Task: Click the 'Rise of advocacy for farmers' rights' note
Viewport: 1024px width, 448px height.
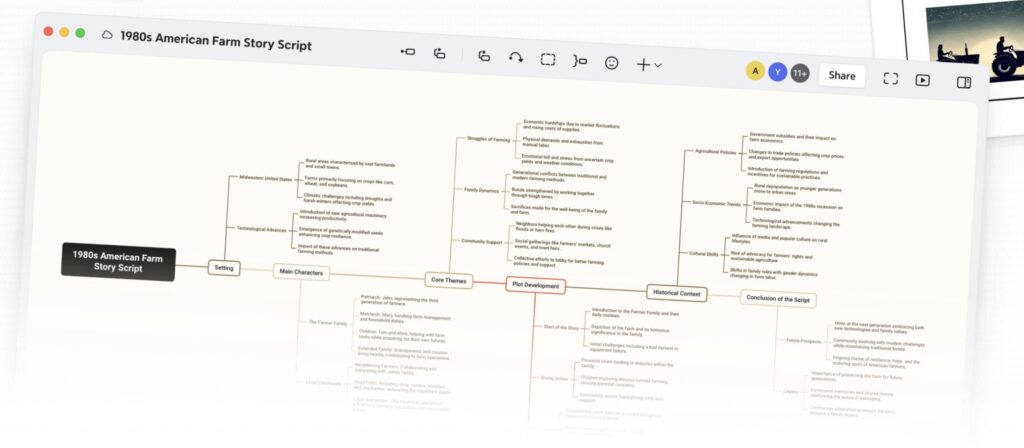Action: (773, 257)
